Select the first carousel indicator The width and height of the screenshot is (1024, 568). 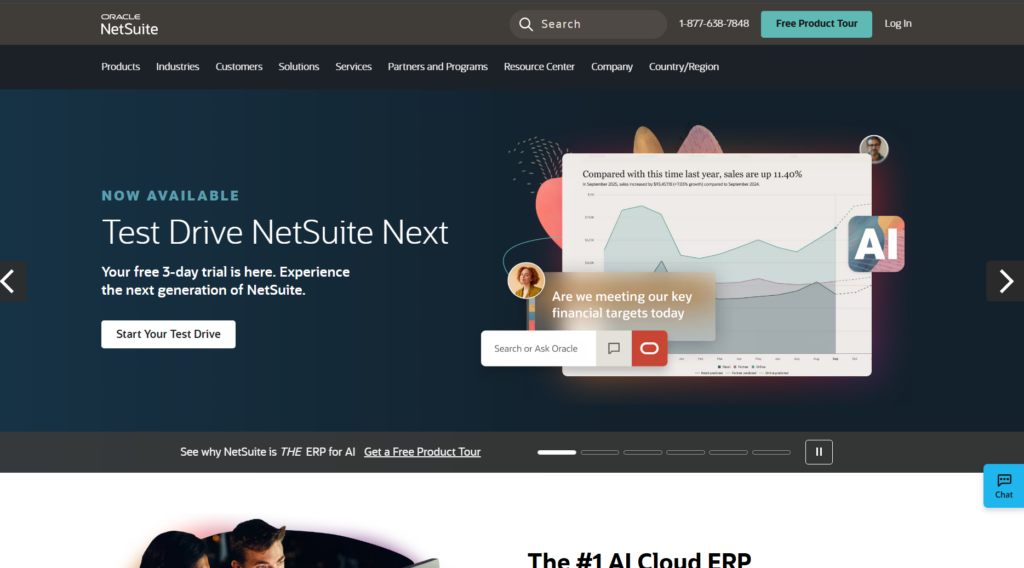(x=557, y=452)
